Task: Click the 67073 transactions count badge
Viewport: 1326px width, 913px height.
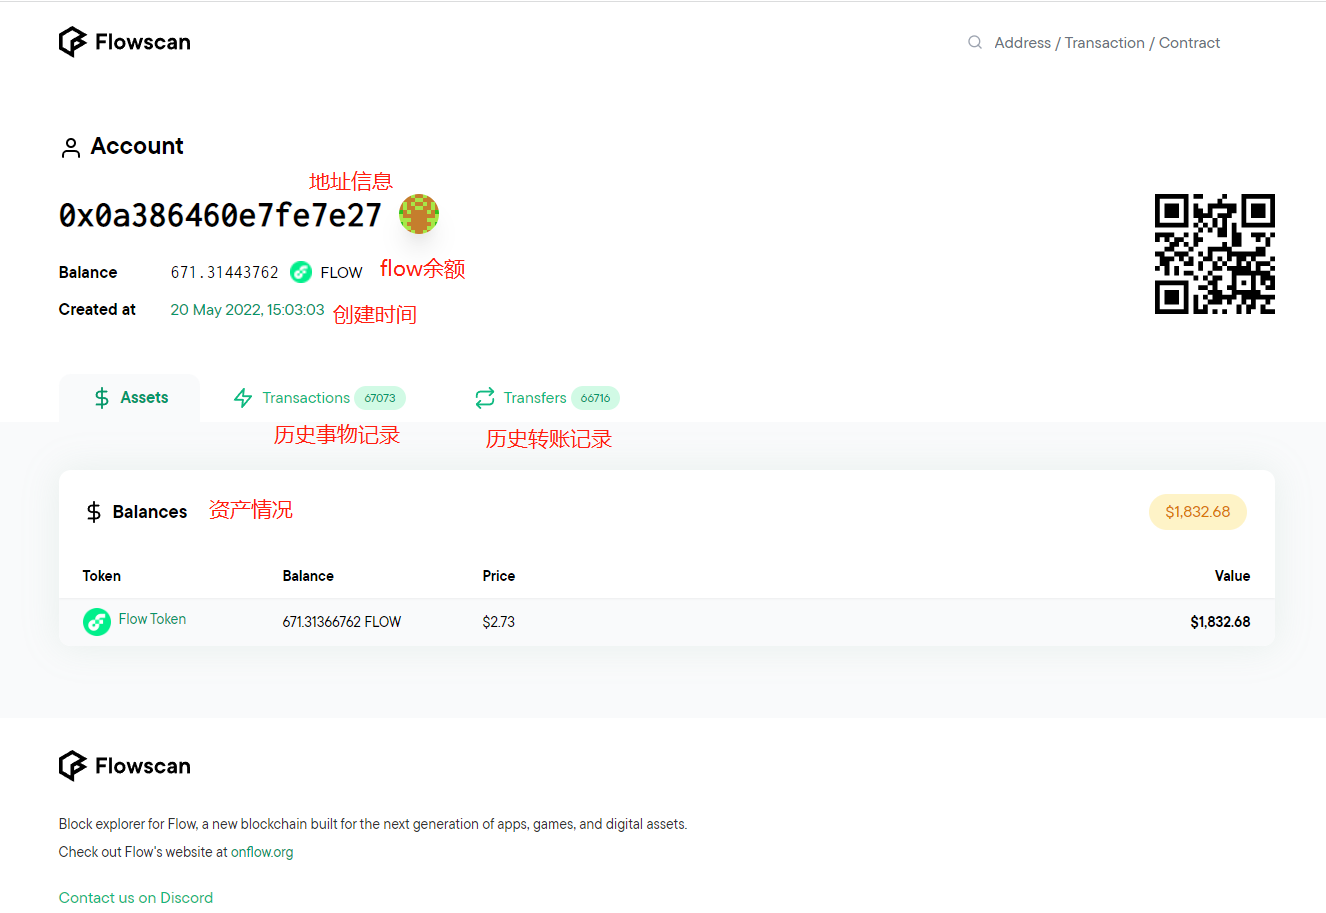Action: 380,398
